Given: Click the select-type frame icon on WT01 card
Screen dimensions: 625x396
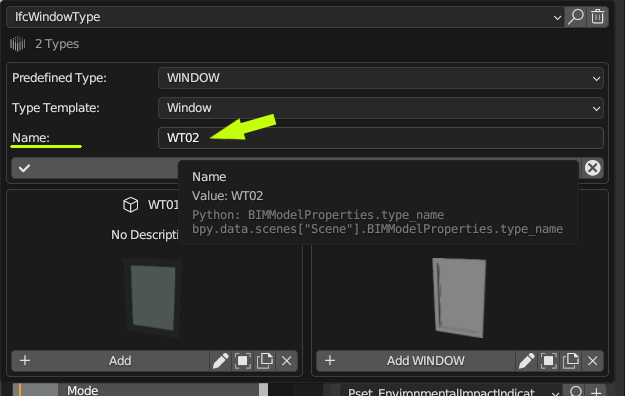Looking at the screenshot, I should pyautogui.click(x=242, y=361).
